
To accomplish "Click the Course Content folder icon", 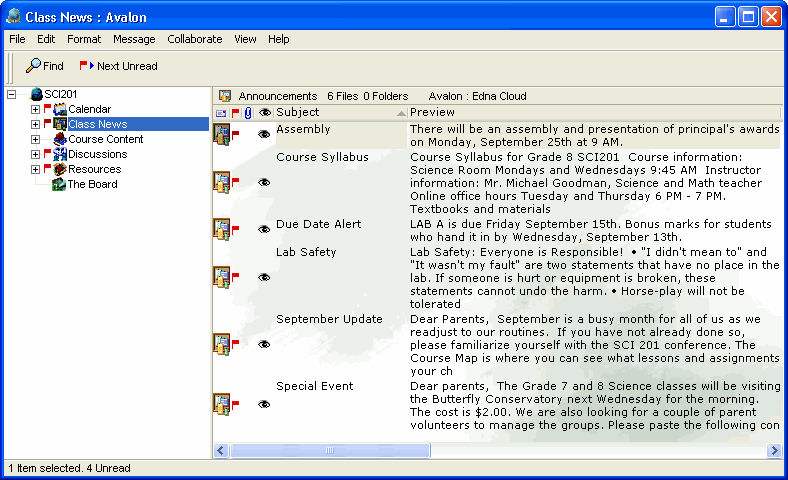I will 60,139.
